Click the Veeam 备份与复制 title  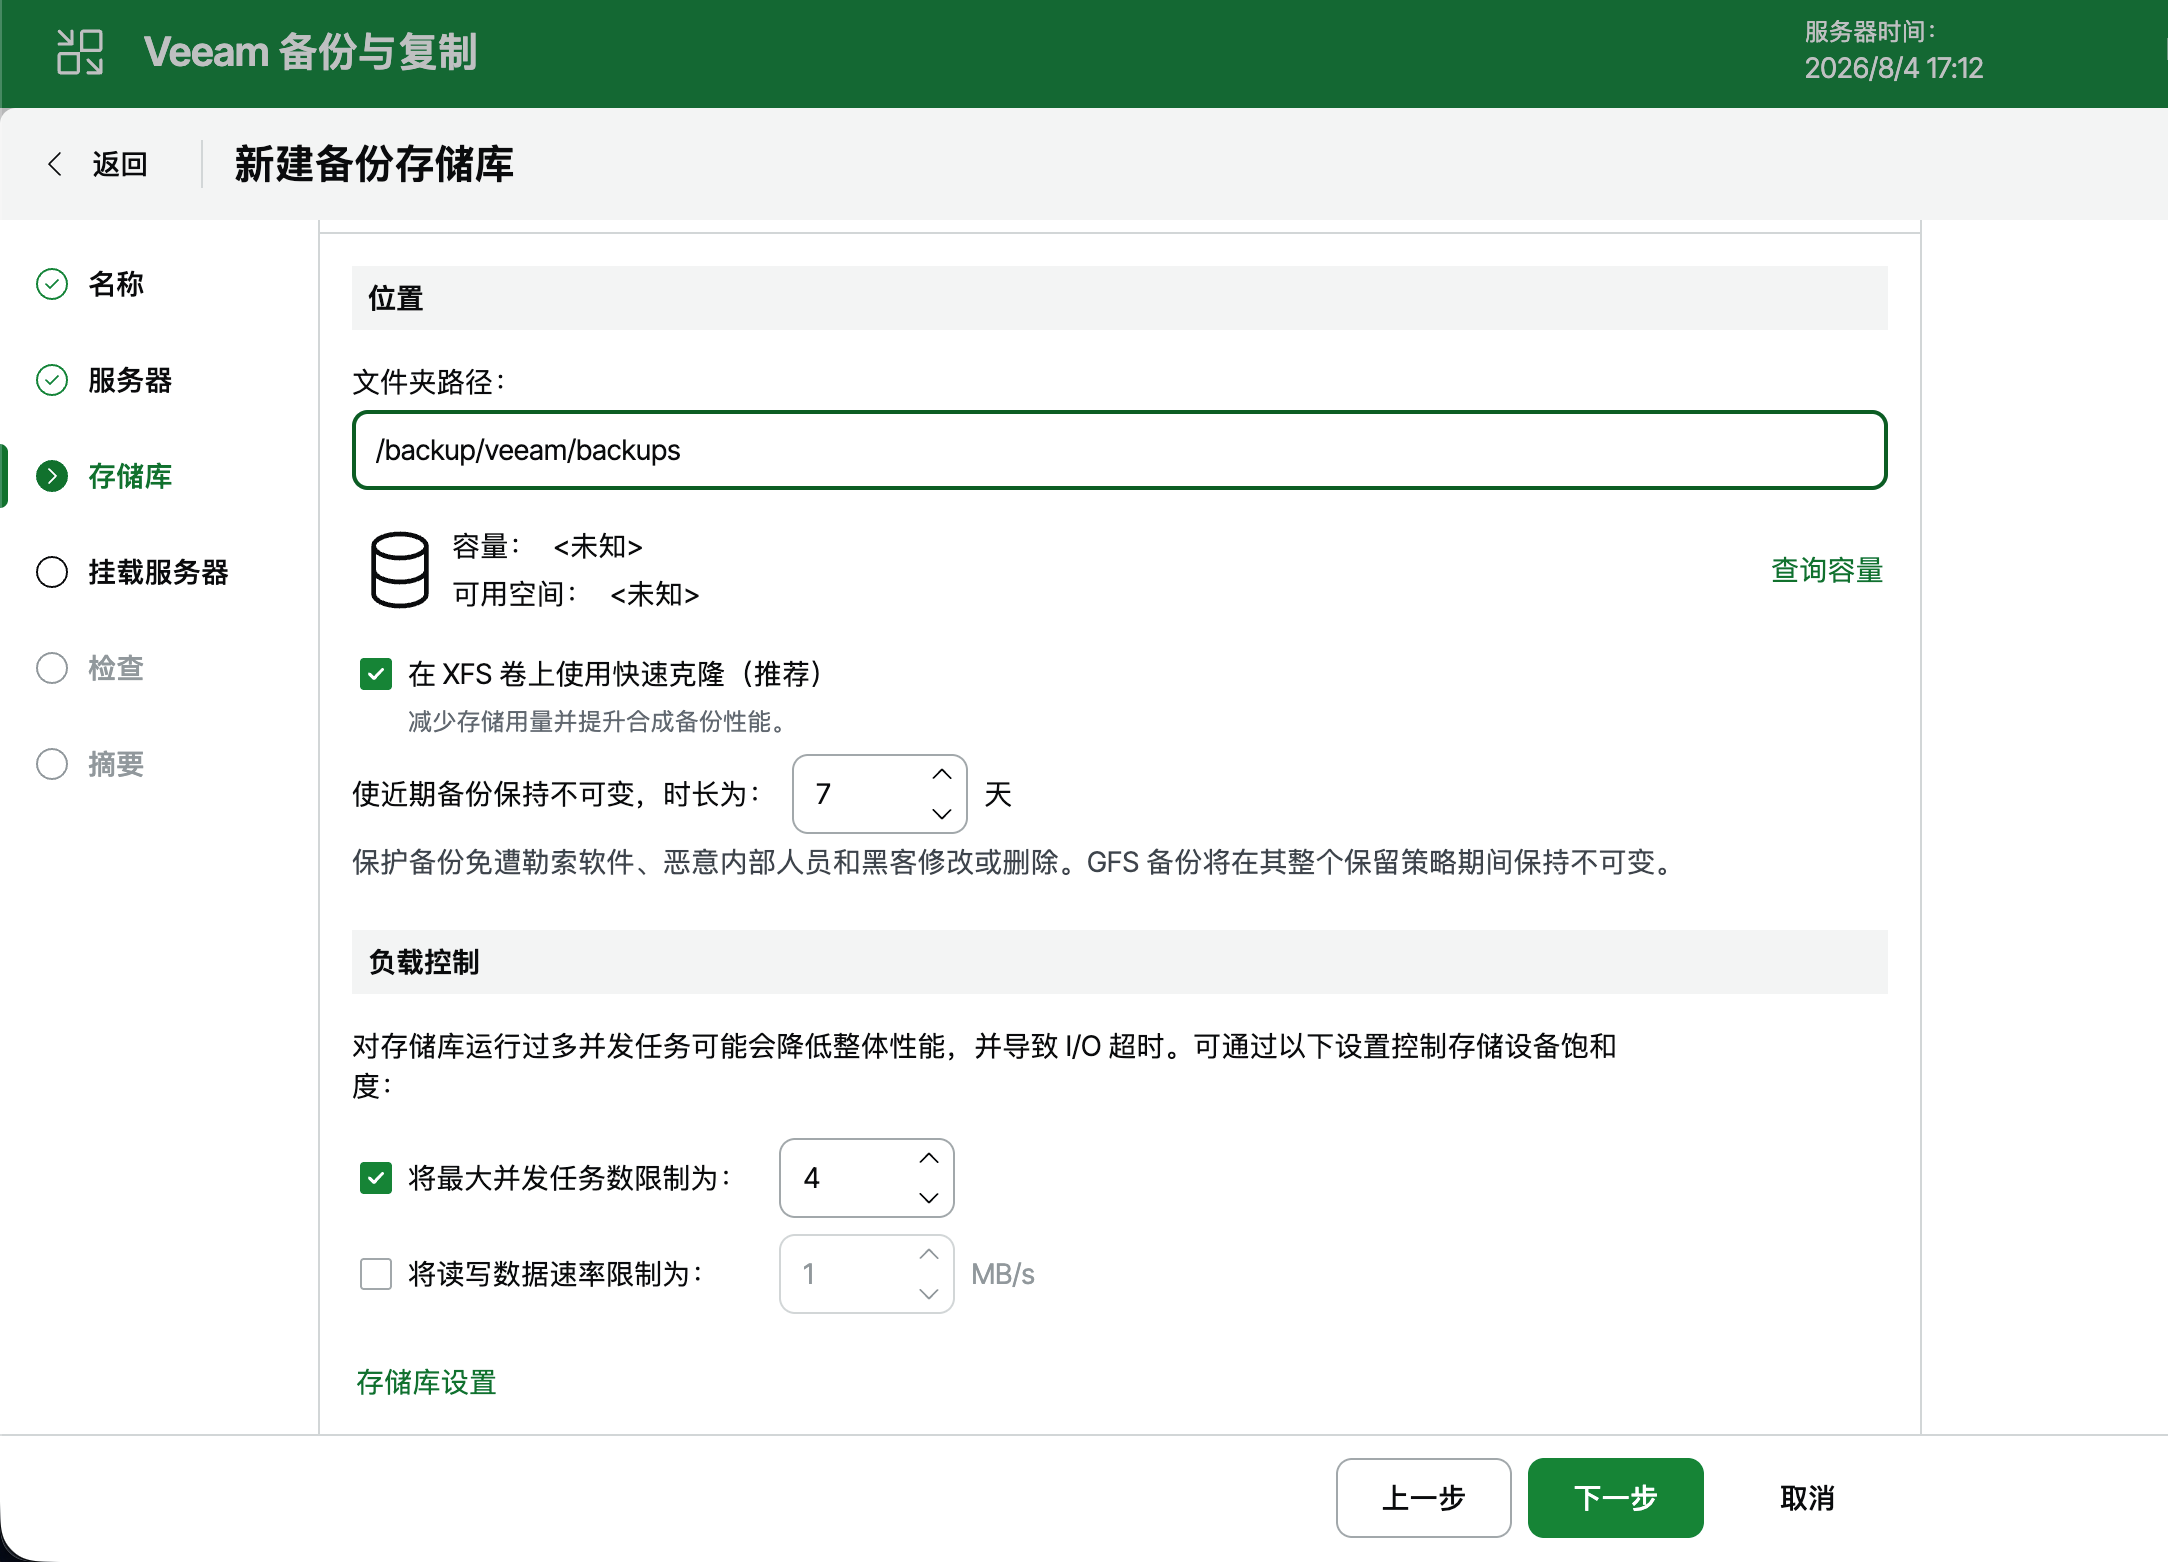310,52
